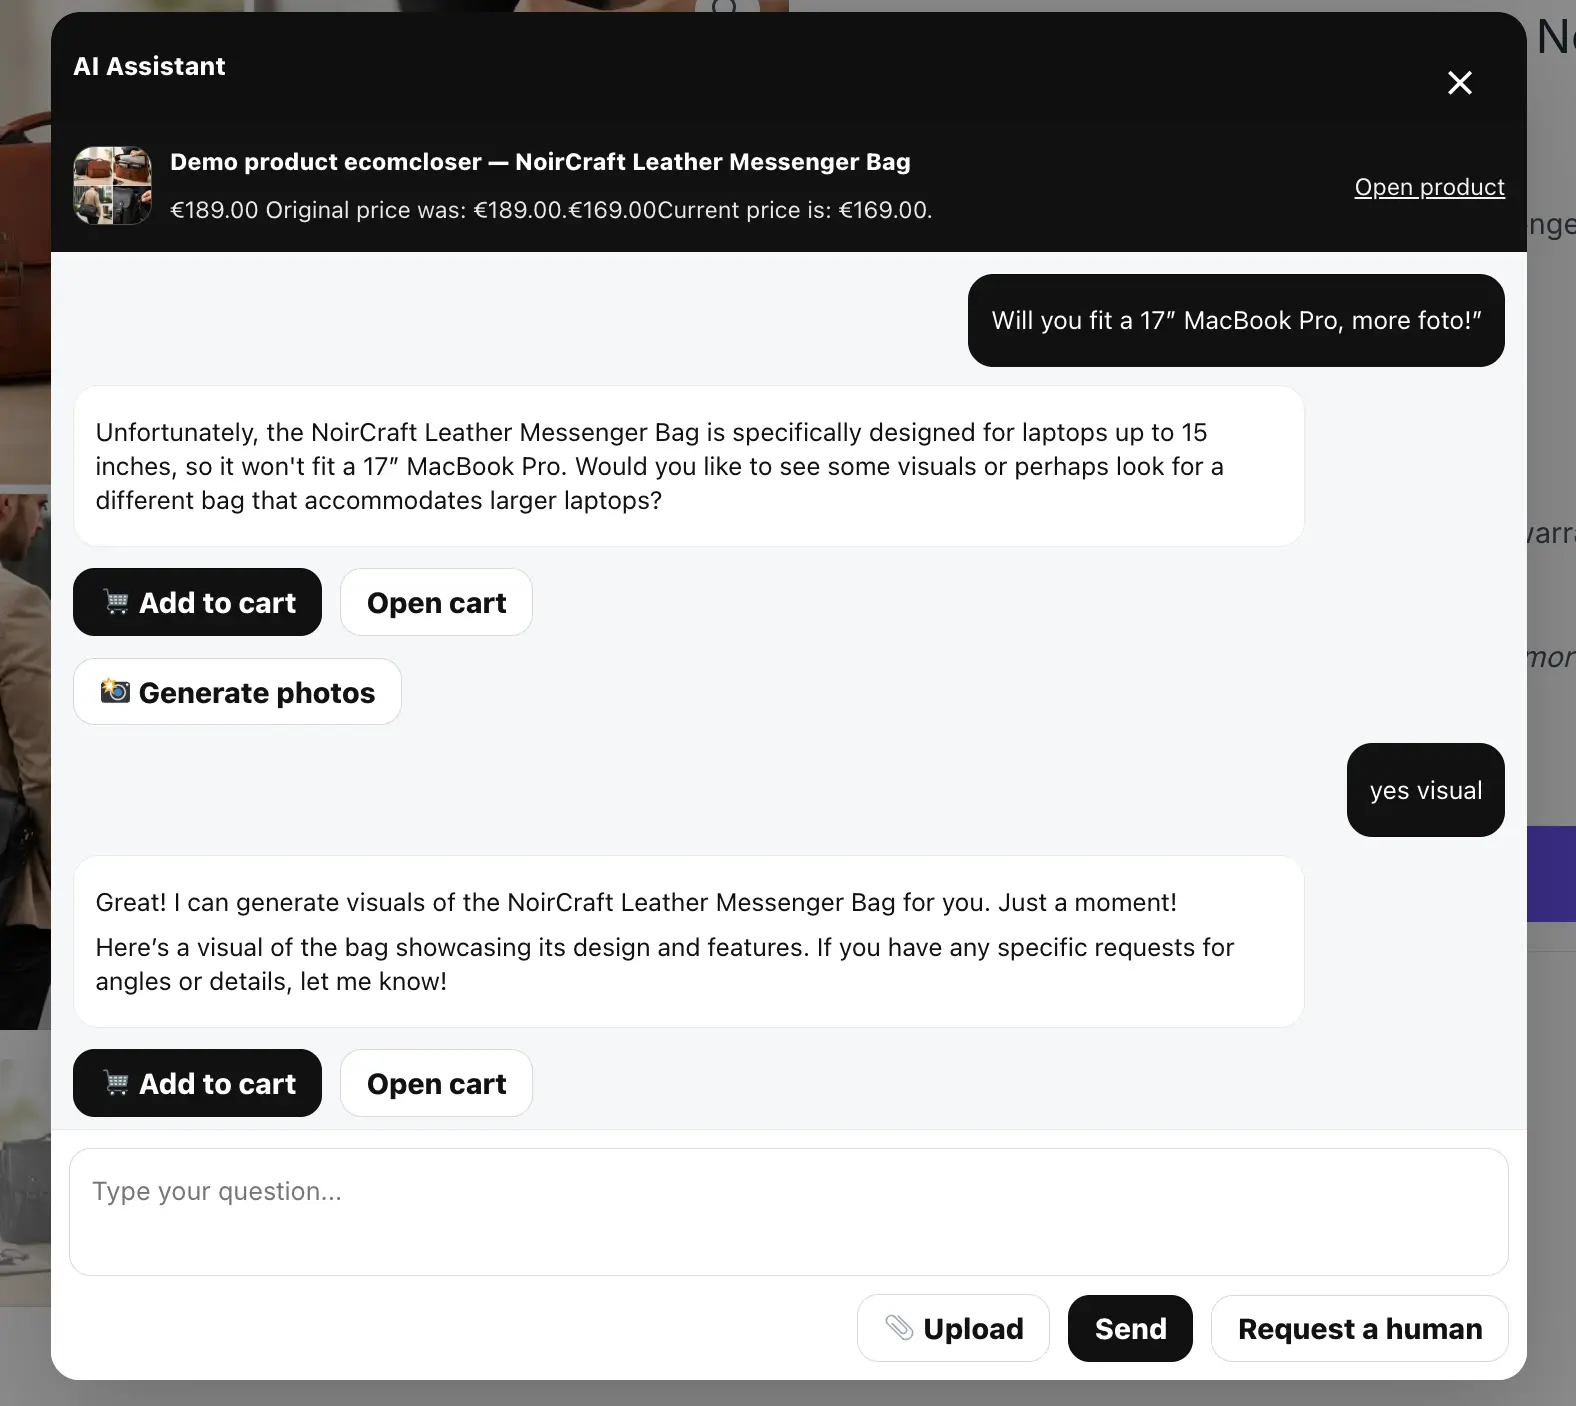Open cart below the 15-inch laptop reply
The image size is (1576, 1406).
tap(436, 603)
